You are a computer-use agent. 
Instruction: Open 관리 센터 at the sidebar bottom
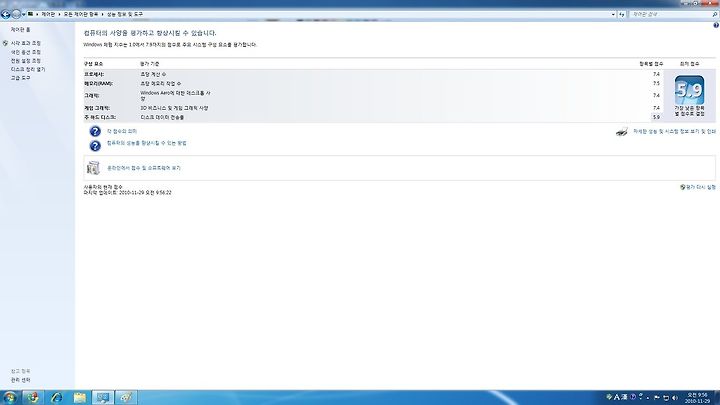click(x=21, y=380)
